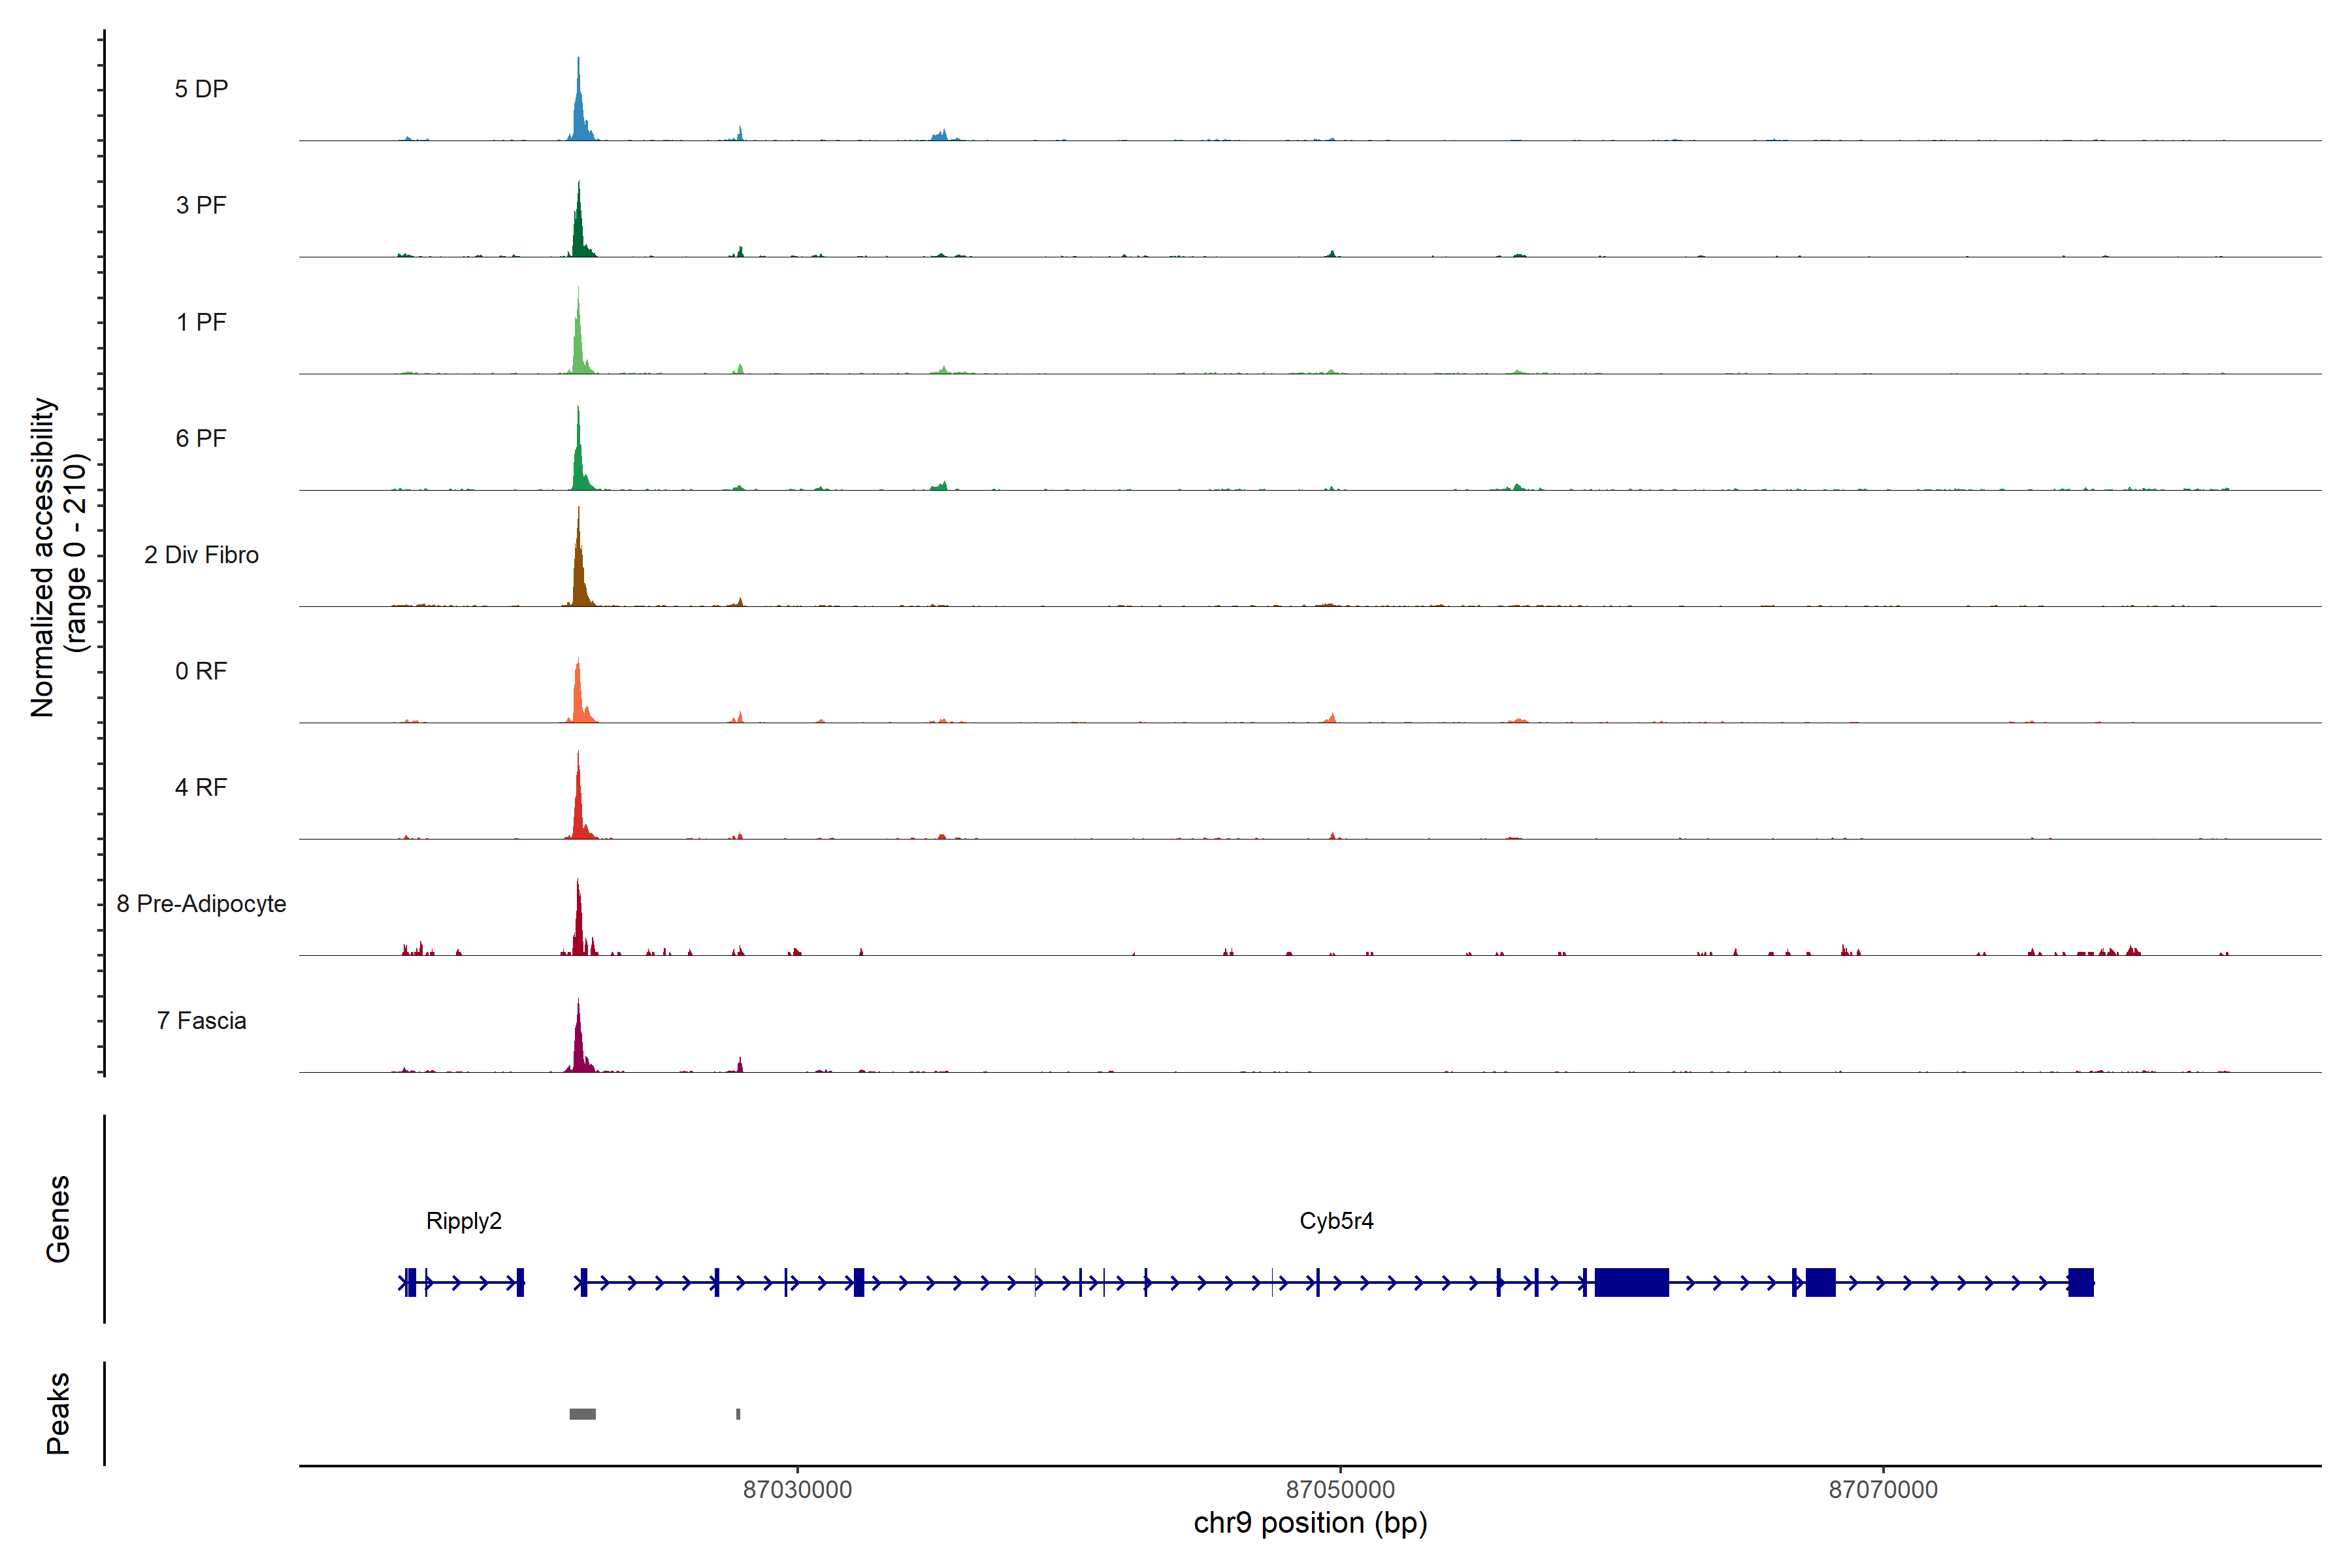Click the 7 Fascia track label
The height and width of the screenshot is (1568, 2352).
[201, 1021]
